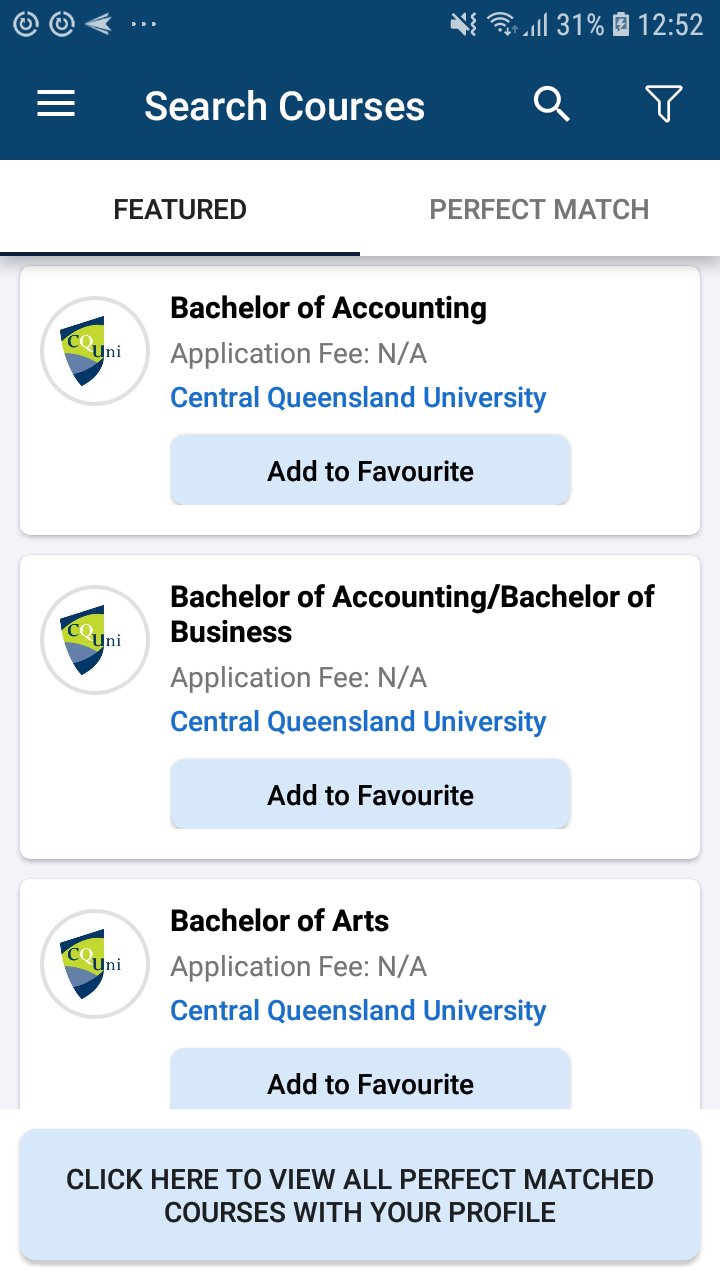The height and width of the screenshot is (1280, 720).
Task: Add Bachelor of Accounting to favourites
Action: tap(370, 471)
